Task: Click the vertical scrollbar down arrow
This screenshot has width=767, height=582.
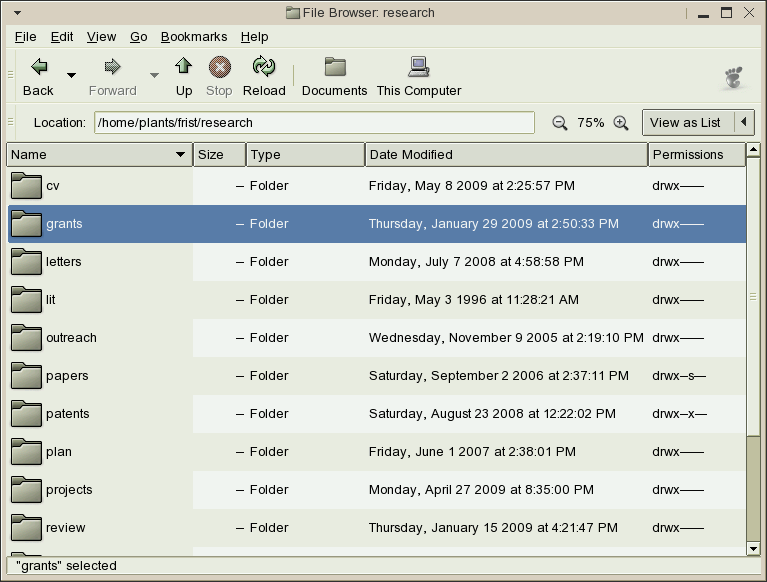Action: pyautogui.click(x=754, y=548)
